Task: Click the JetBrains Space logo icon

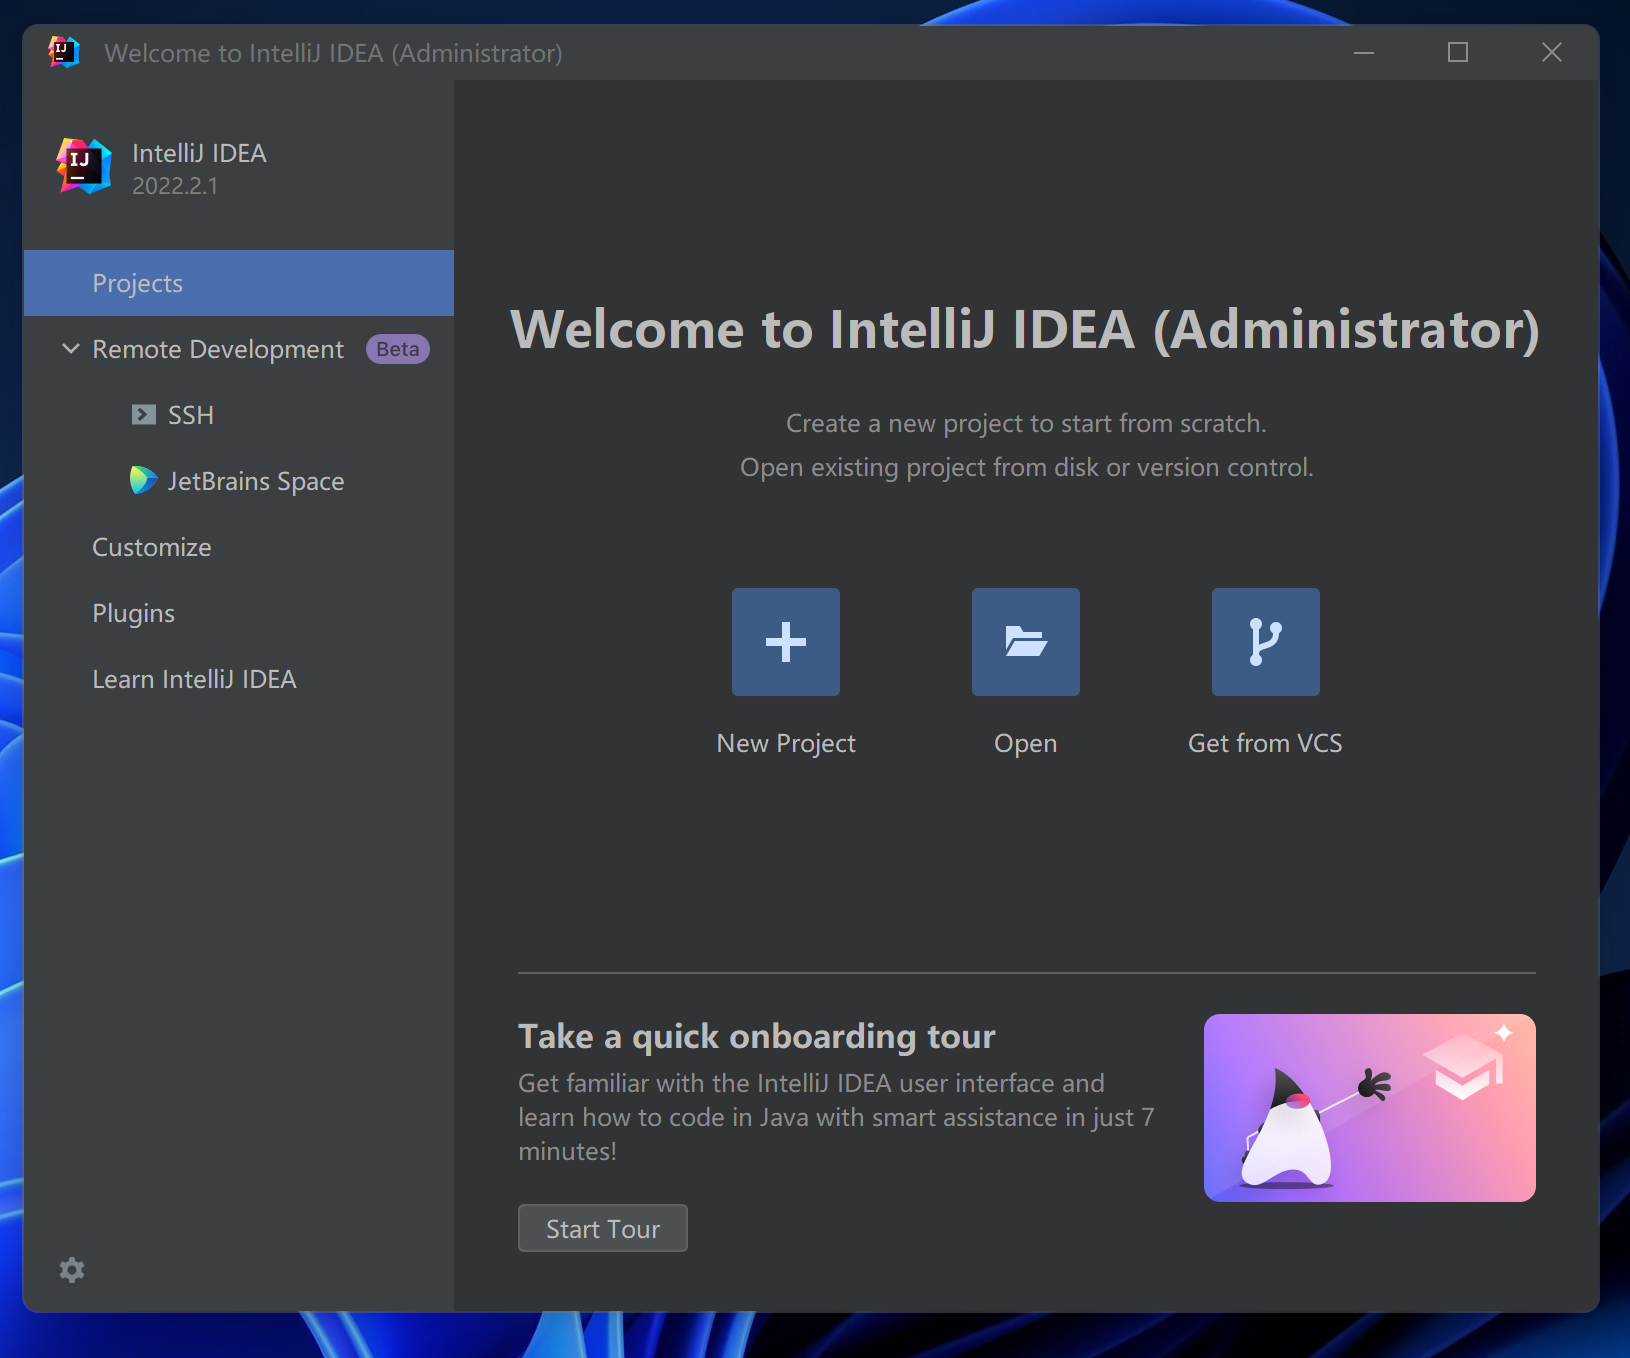Action: (x=143, y=481)
